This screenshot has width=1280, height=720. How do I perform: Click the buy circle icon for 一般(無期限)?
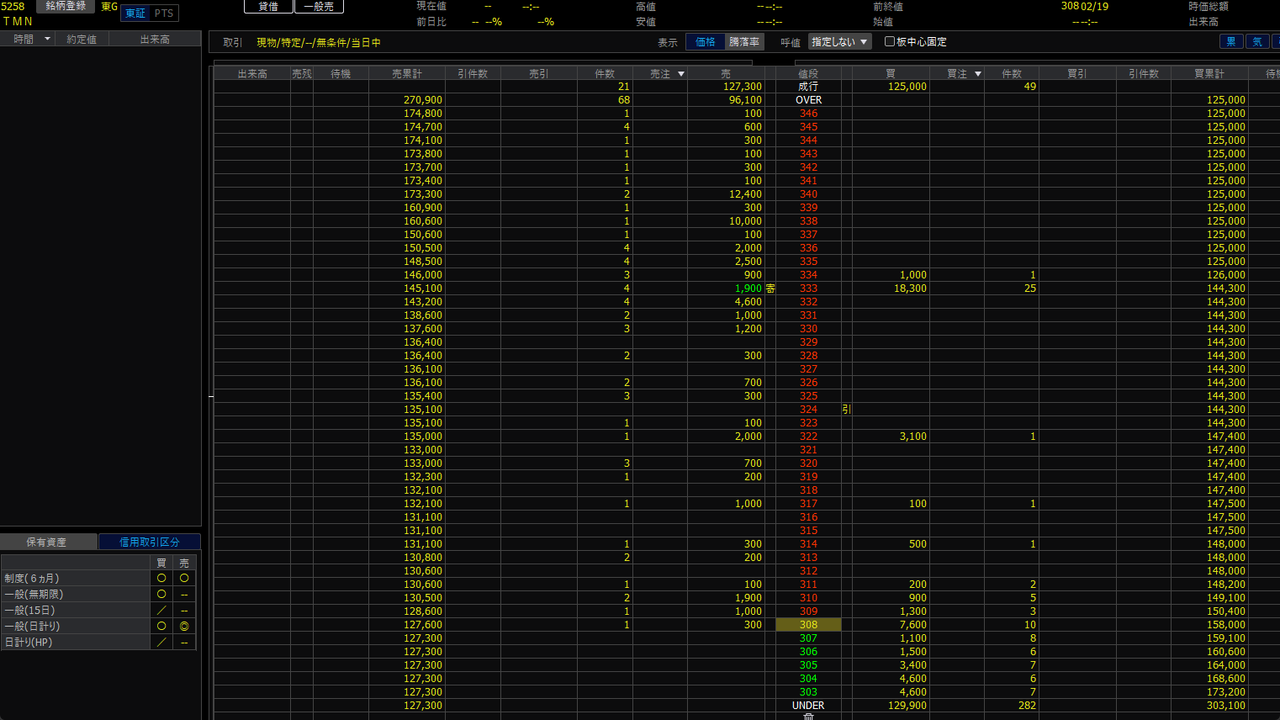coord(161,594)
